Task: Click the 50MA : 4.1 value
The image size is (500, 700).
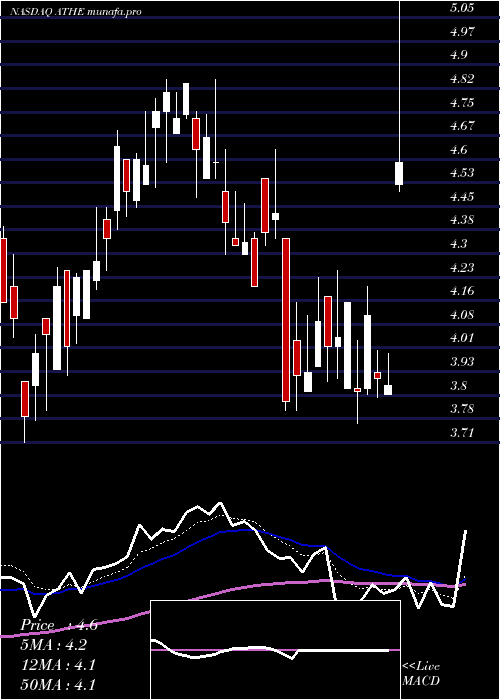Action: pos(58,684)
